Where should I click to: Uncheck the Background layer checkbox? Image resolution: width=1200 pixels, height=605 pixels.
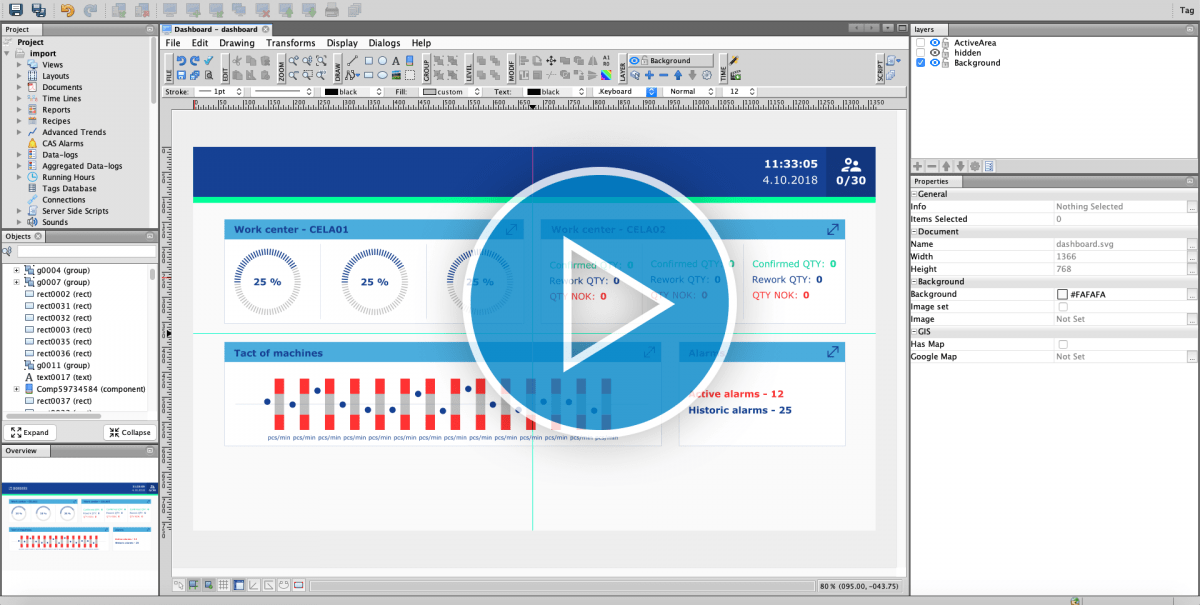(x=920, y=63)
